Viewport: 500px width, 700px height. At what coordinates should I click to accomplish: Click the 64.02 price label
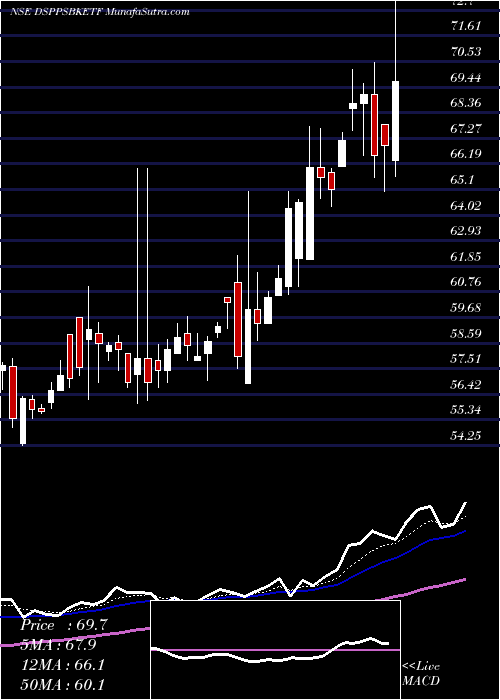click(x=466, y=206)
